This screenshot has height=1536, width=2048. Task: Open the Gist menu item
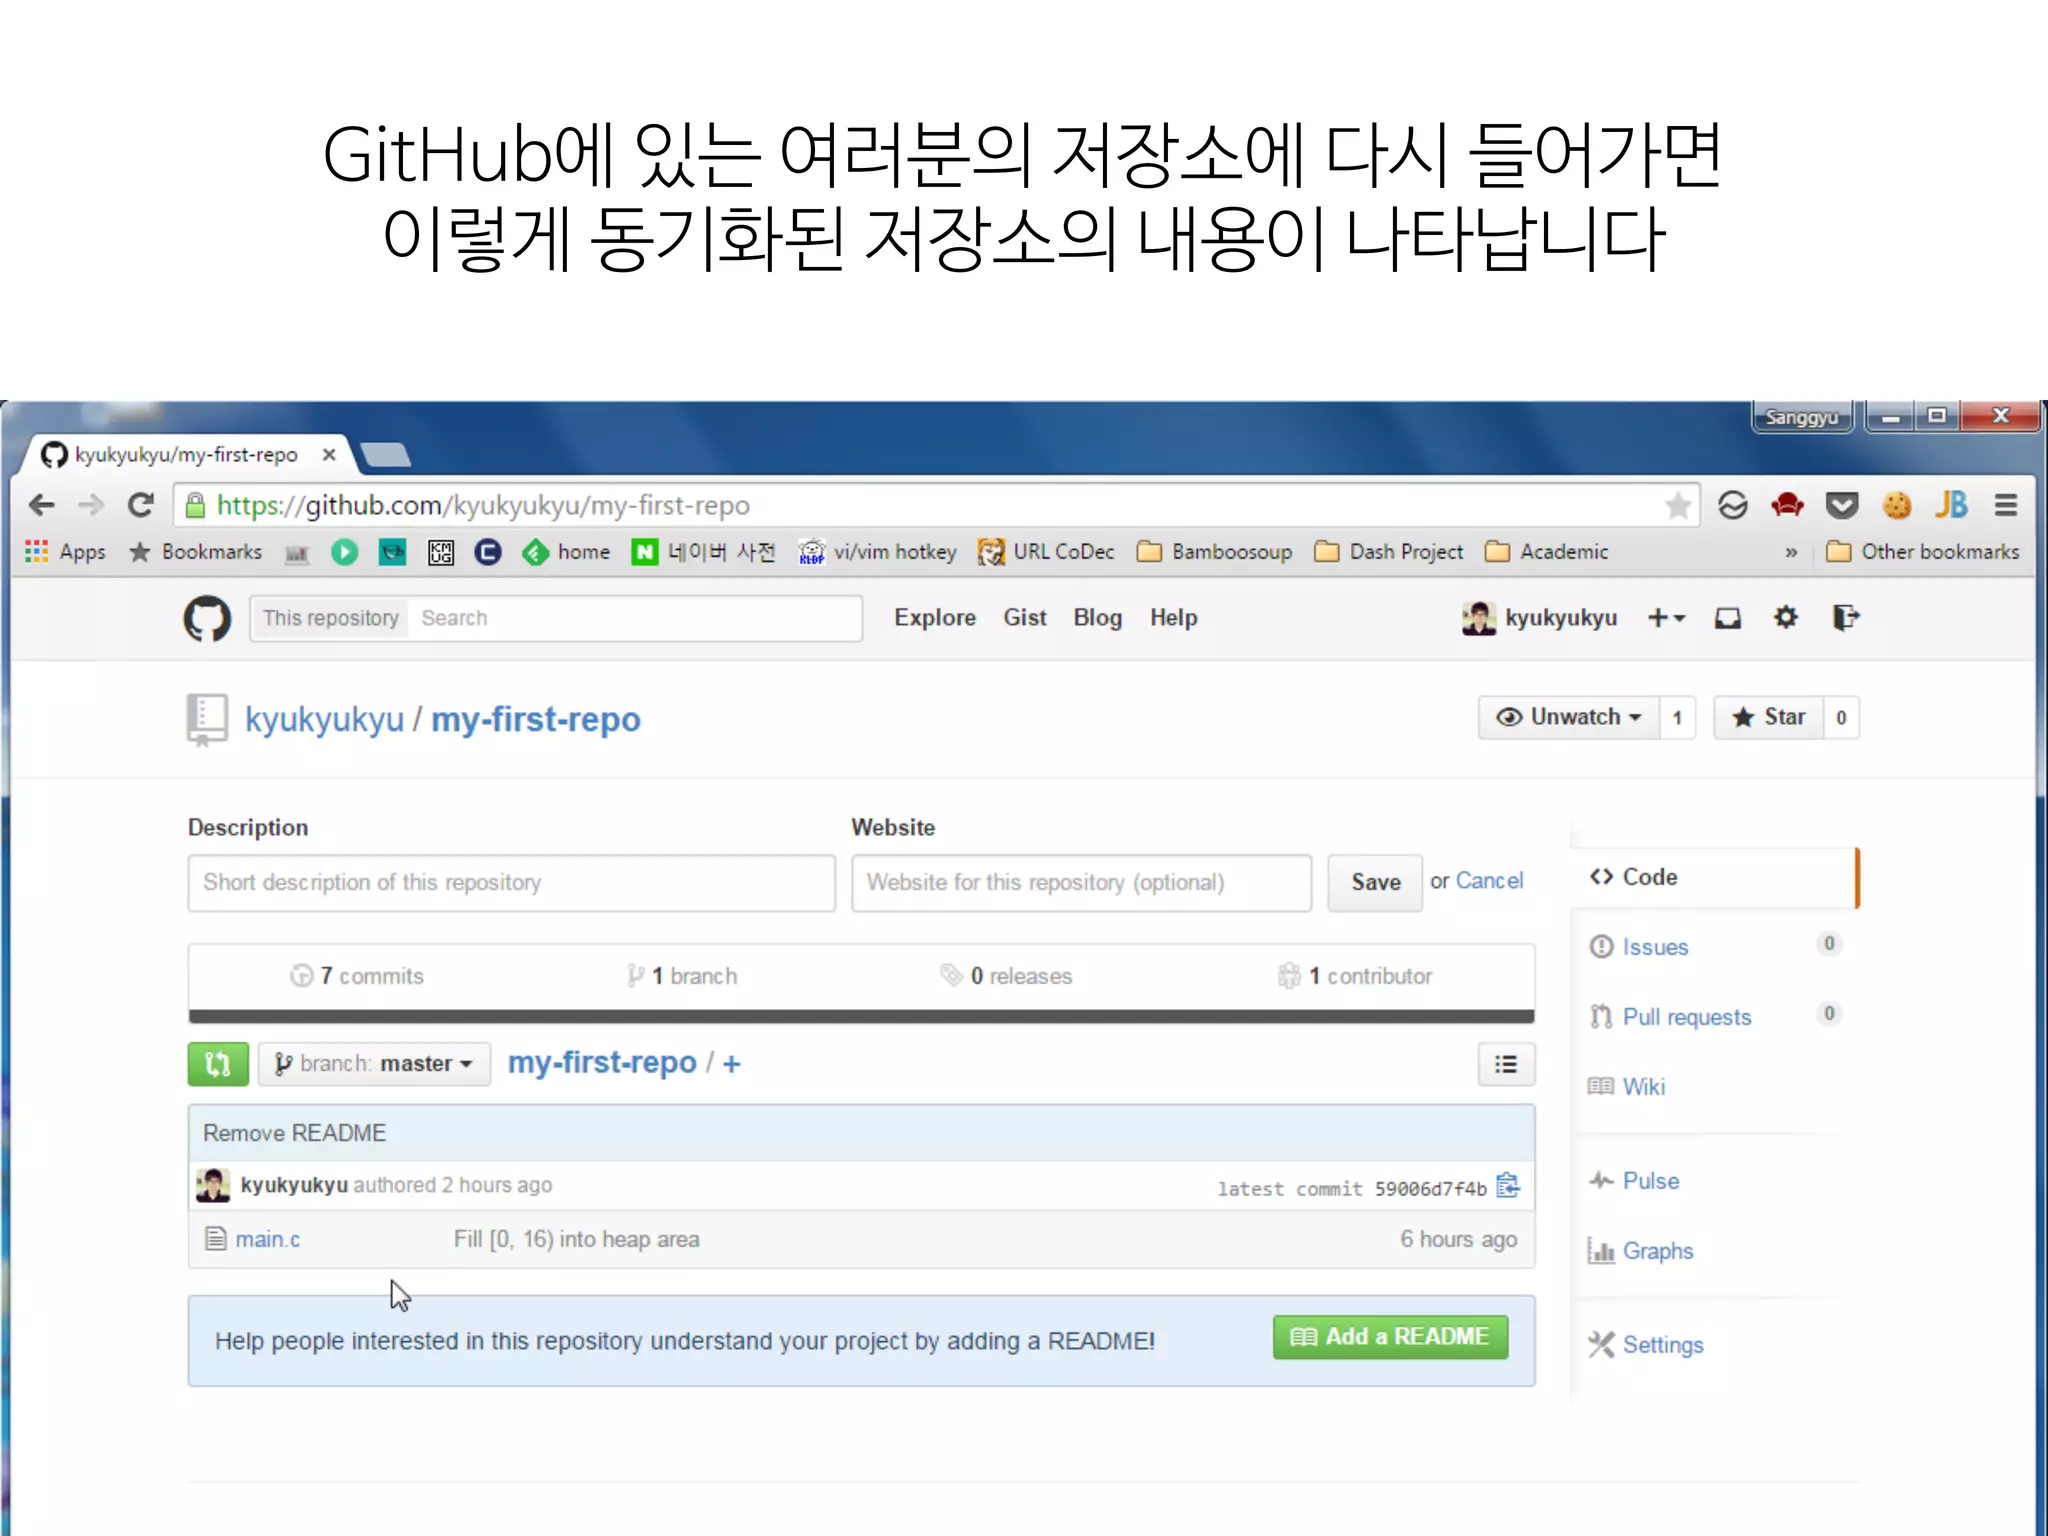click(x=1025, y=618)
